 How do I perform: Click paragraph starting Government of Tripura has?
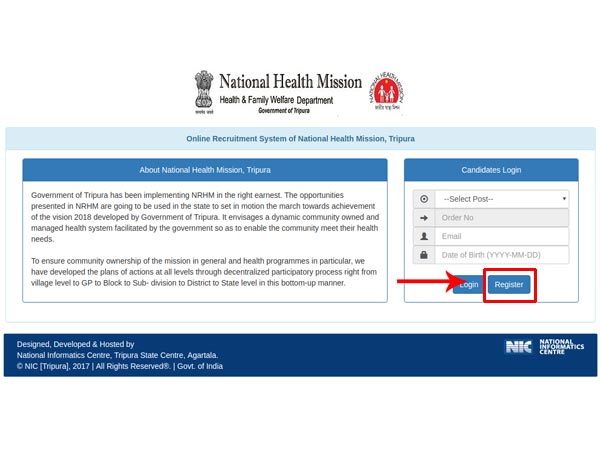tap(205, 217)
